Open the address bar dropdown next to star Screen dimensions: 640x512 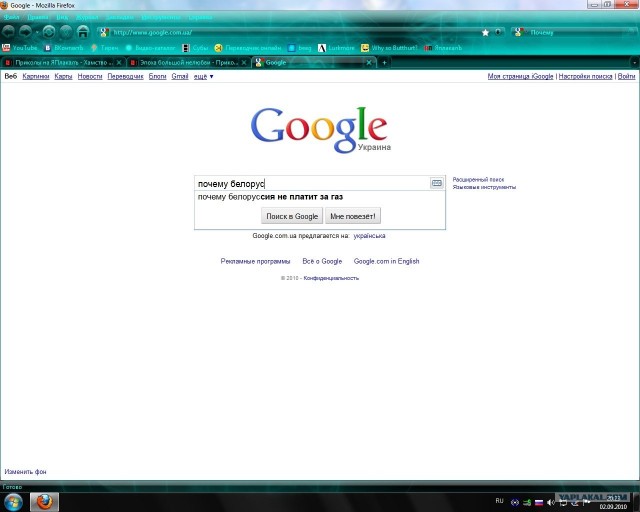point(498,32)
